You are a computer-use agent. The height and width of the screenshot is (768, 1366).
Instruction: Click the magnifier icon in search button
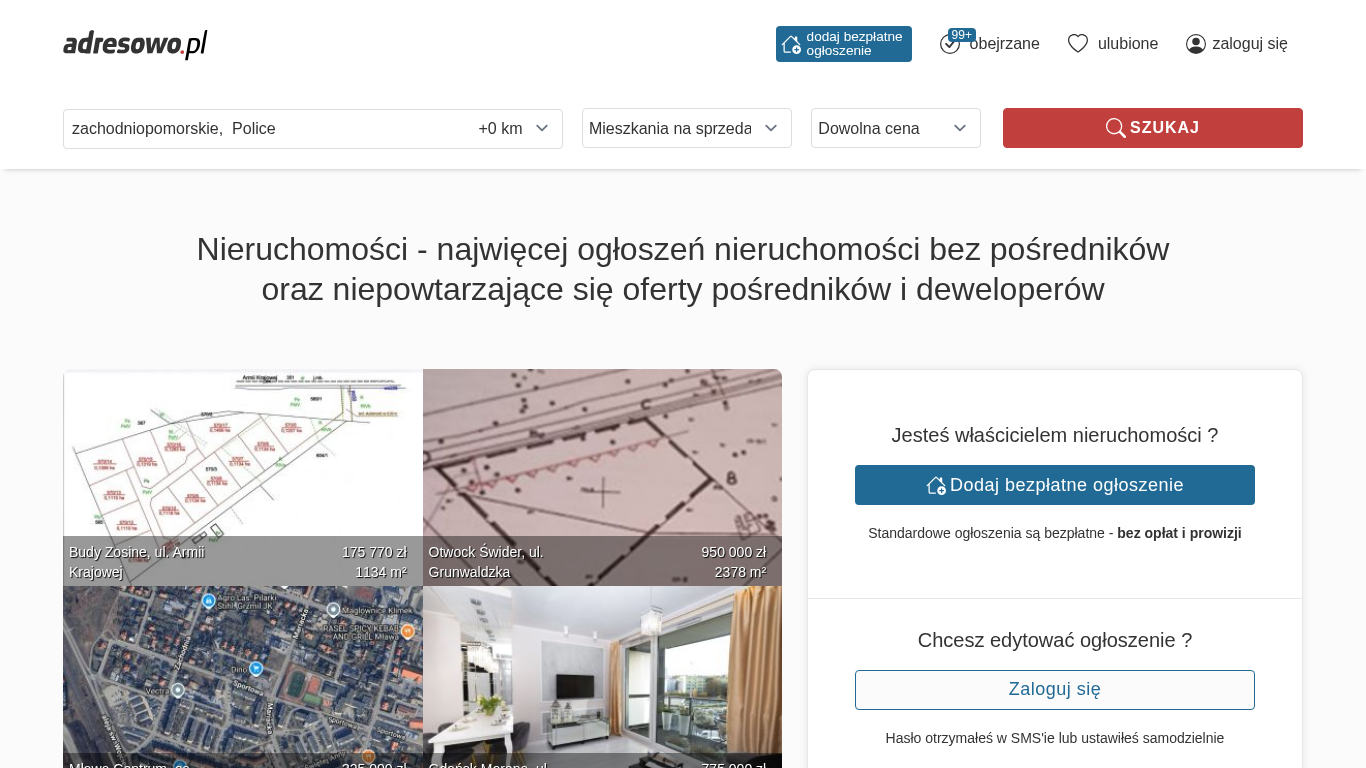1115,128
